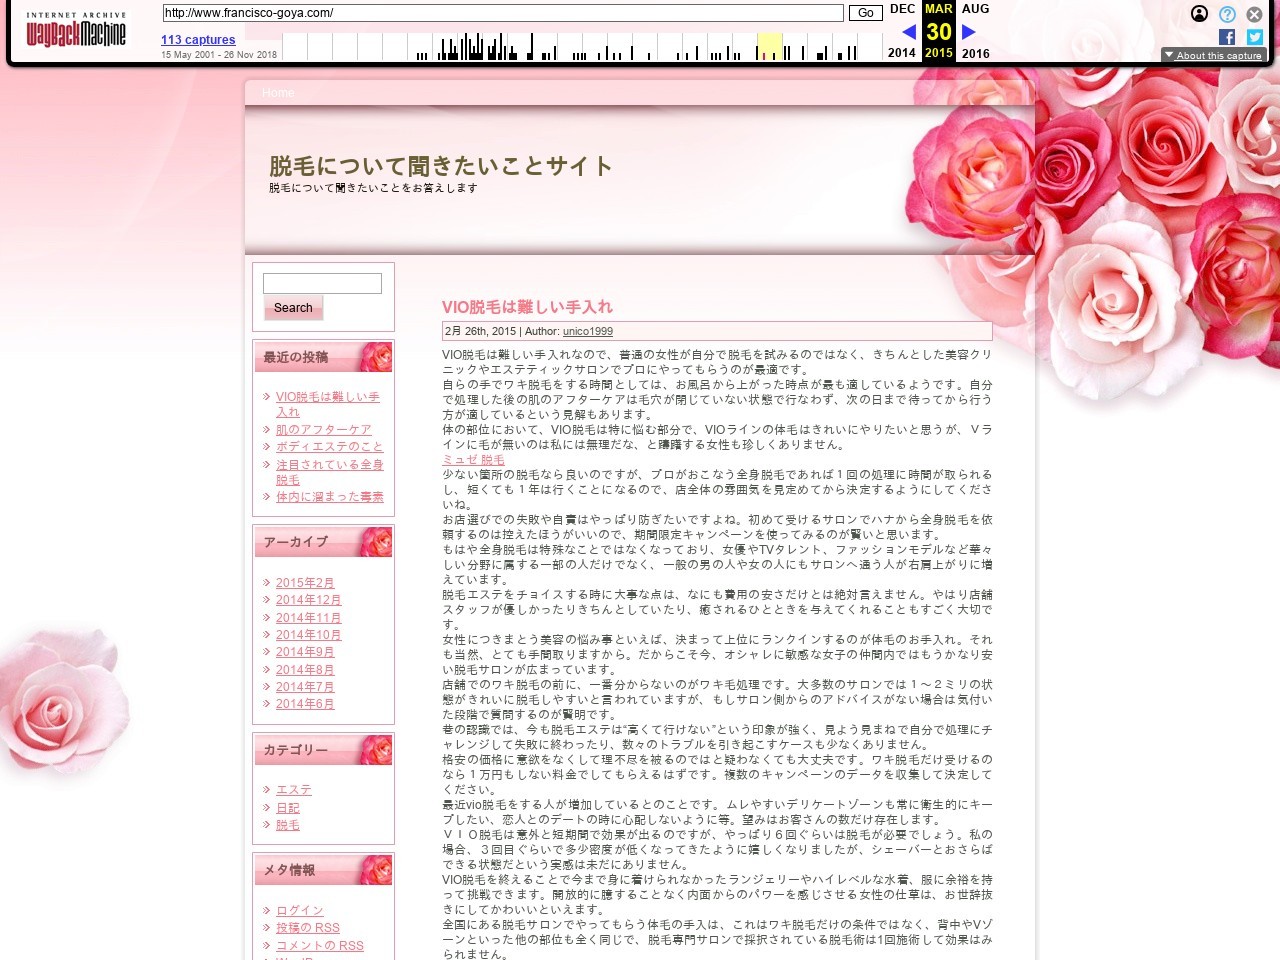Open the account profile icon
1280x960 pixels.
pyautogui.click(x=1198, y=14)
